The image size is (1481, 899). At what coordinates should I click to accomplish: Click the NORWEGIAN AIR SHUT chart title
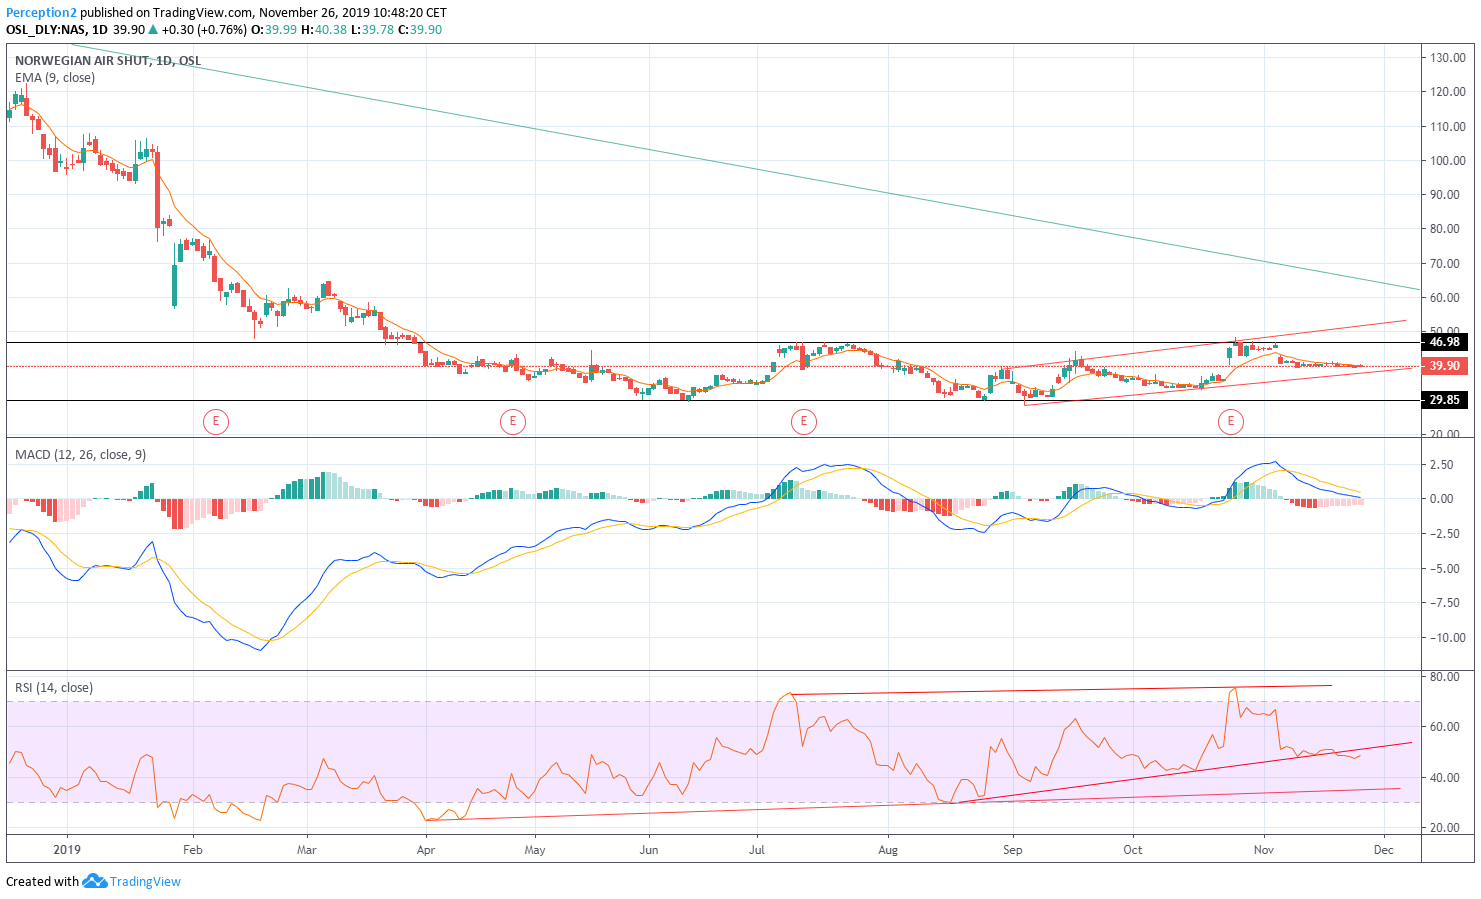click(108, 61)
